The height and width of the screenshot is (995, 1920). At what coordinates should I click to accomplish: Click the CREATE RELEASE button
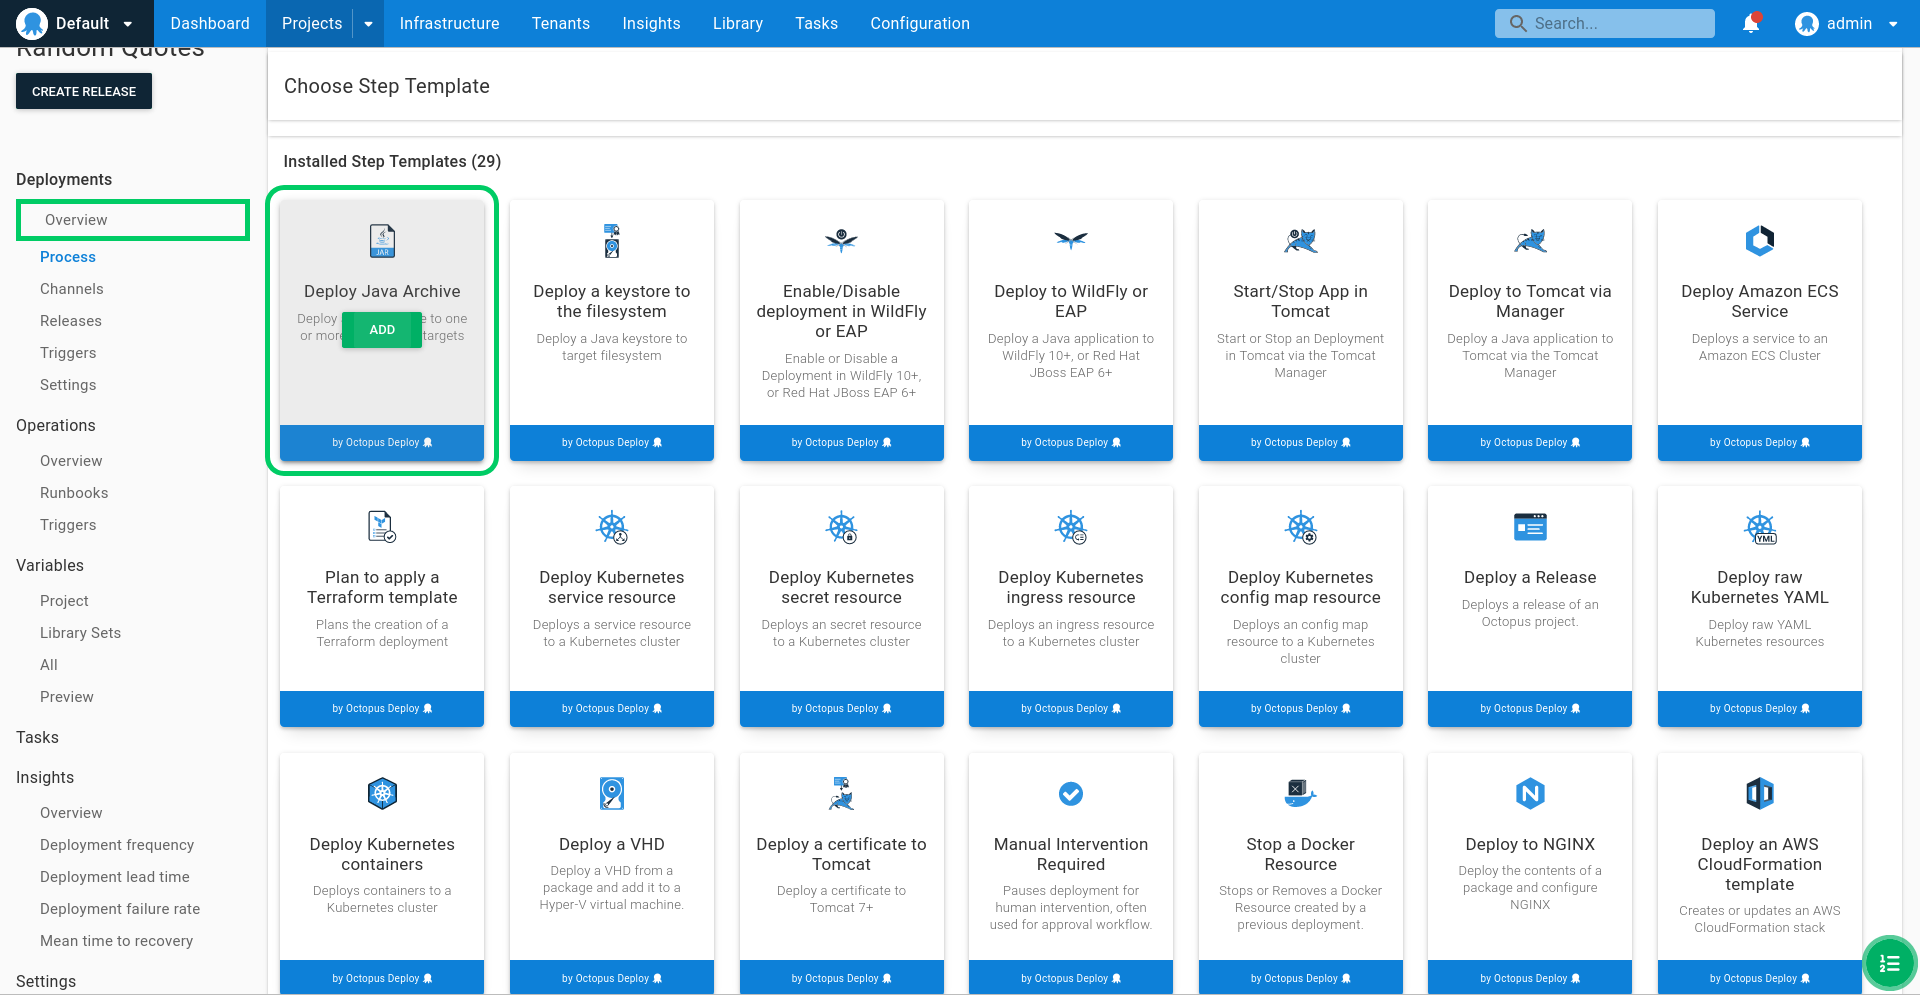pos(84,91)
